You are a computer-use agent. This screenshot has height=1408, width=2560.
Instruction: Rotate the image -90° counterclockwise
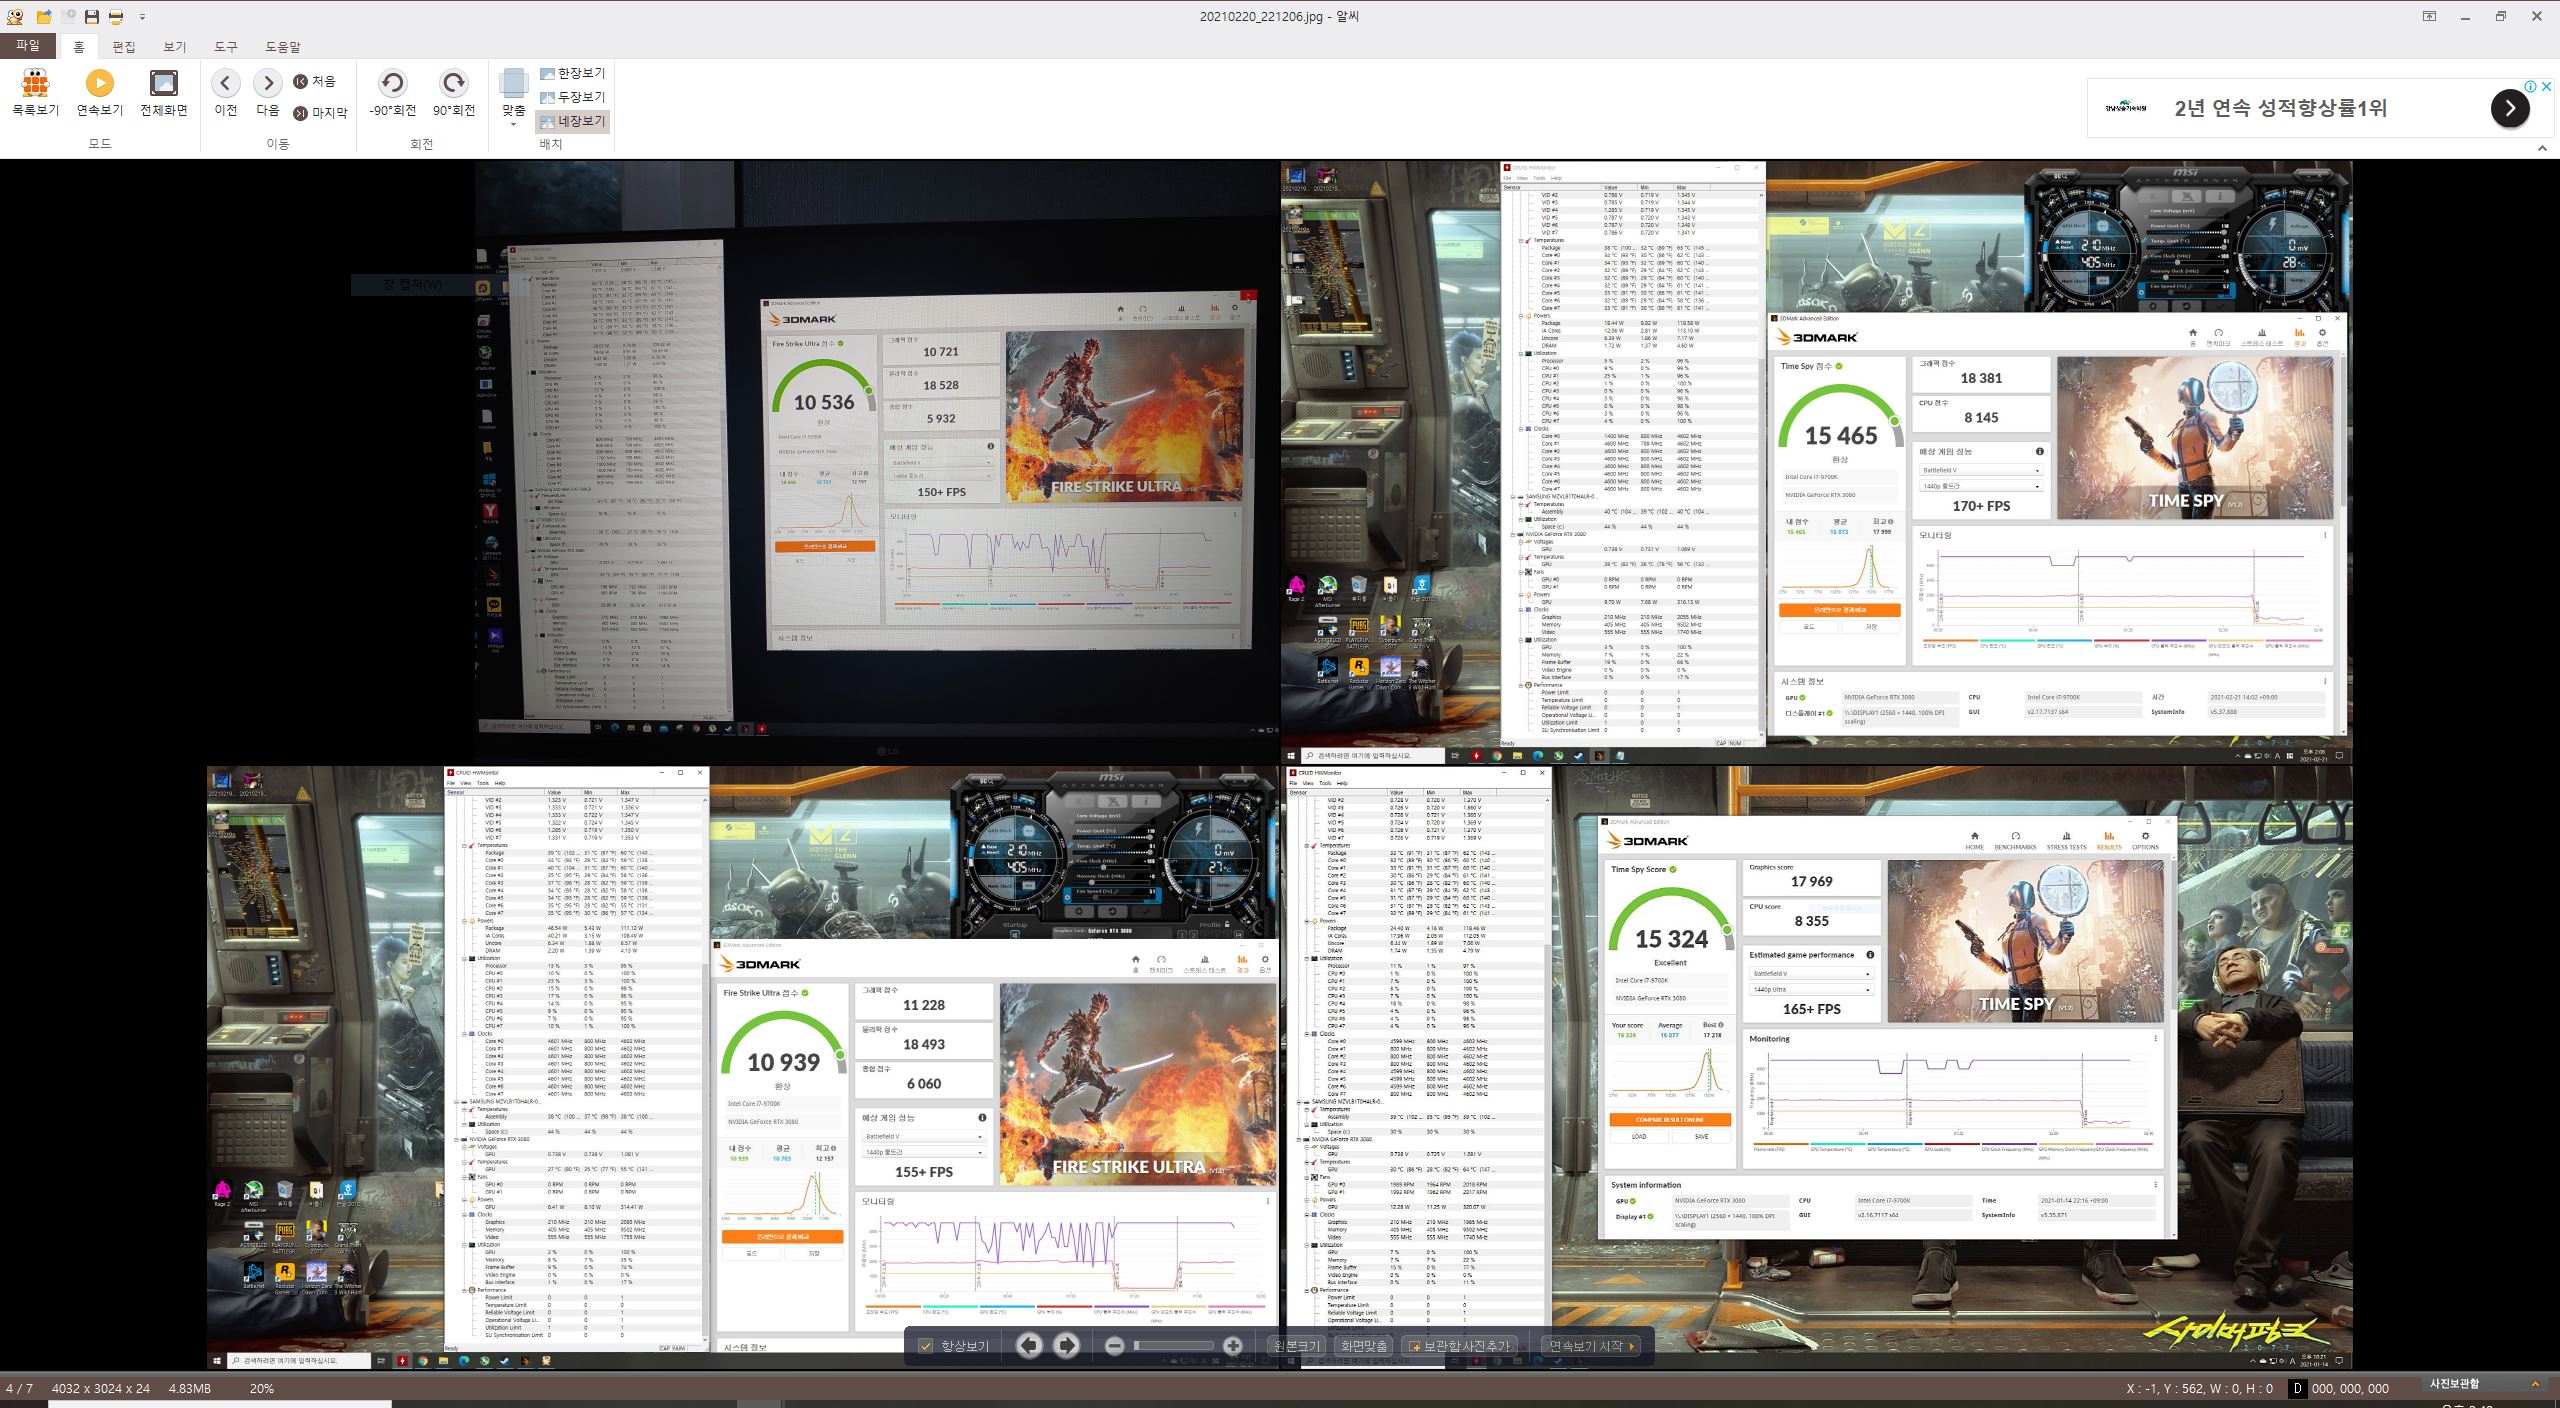click(x=393, y=94)
